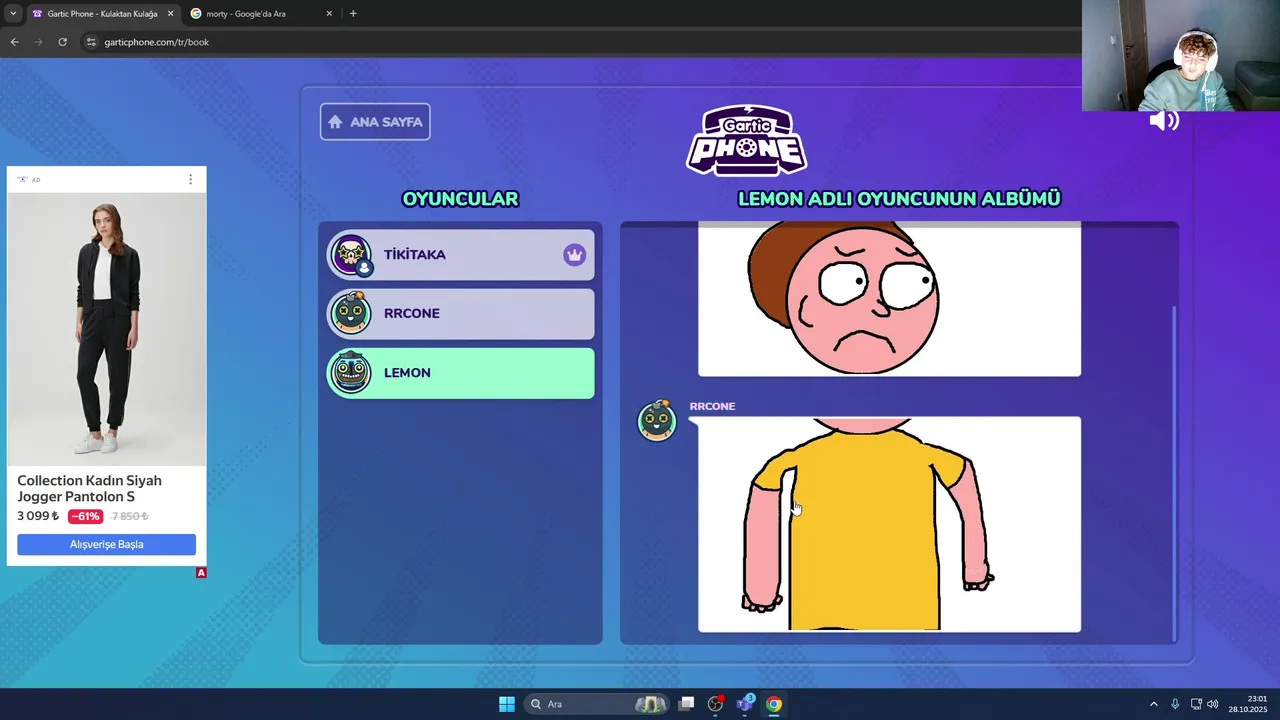Click the taskbar Ara search box
Viewport: 1280px width, 720px height.
[597, 704]
